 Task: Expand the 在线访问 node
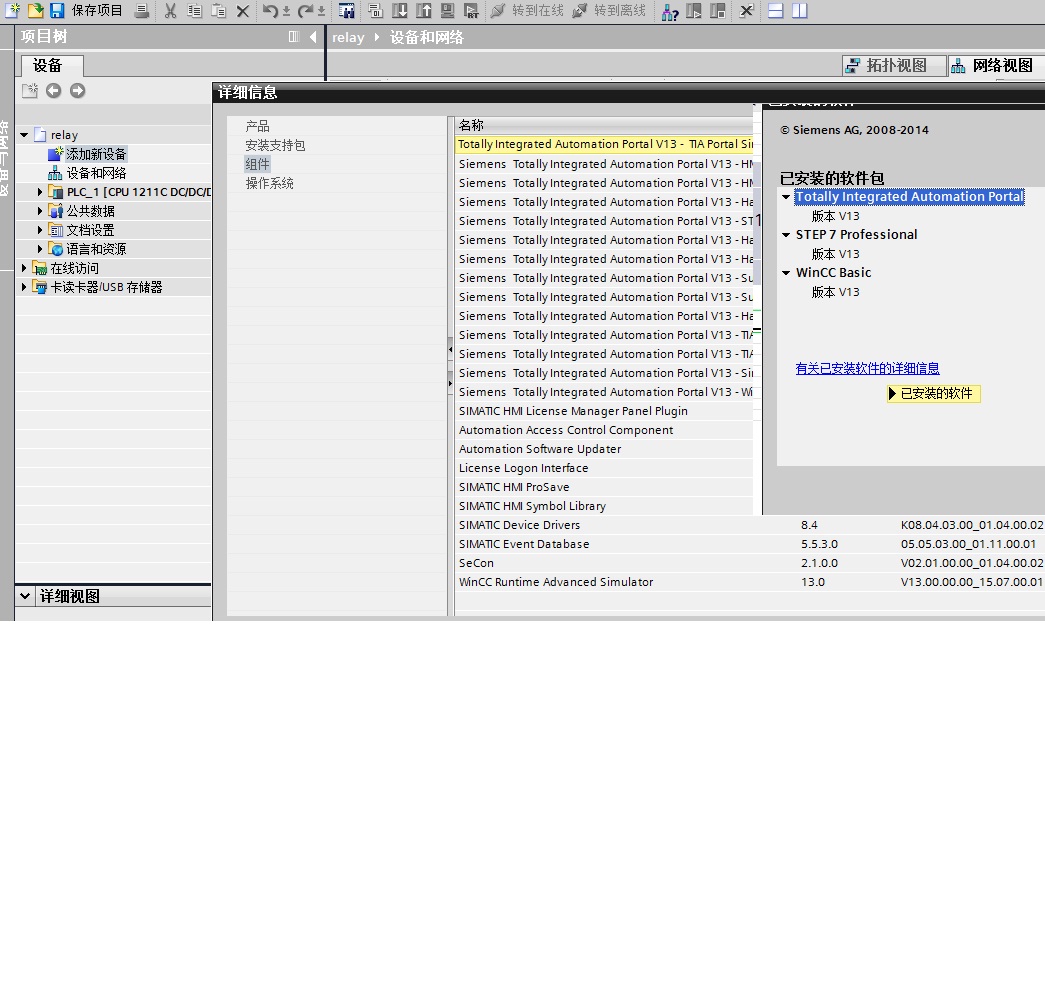click(x=24, y=268)
